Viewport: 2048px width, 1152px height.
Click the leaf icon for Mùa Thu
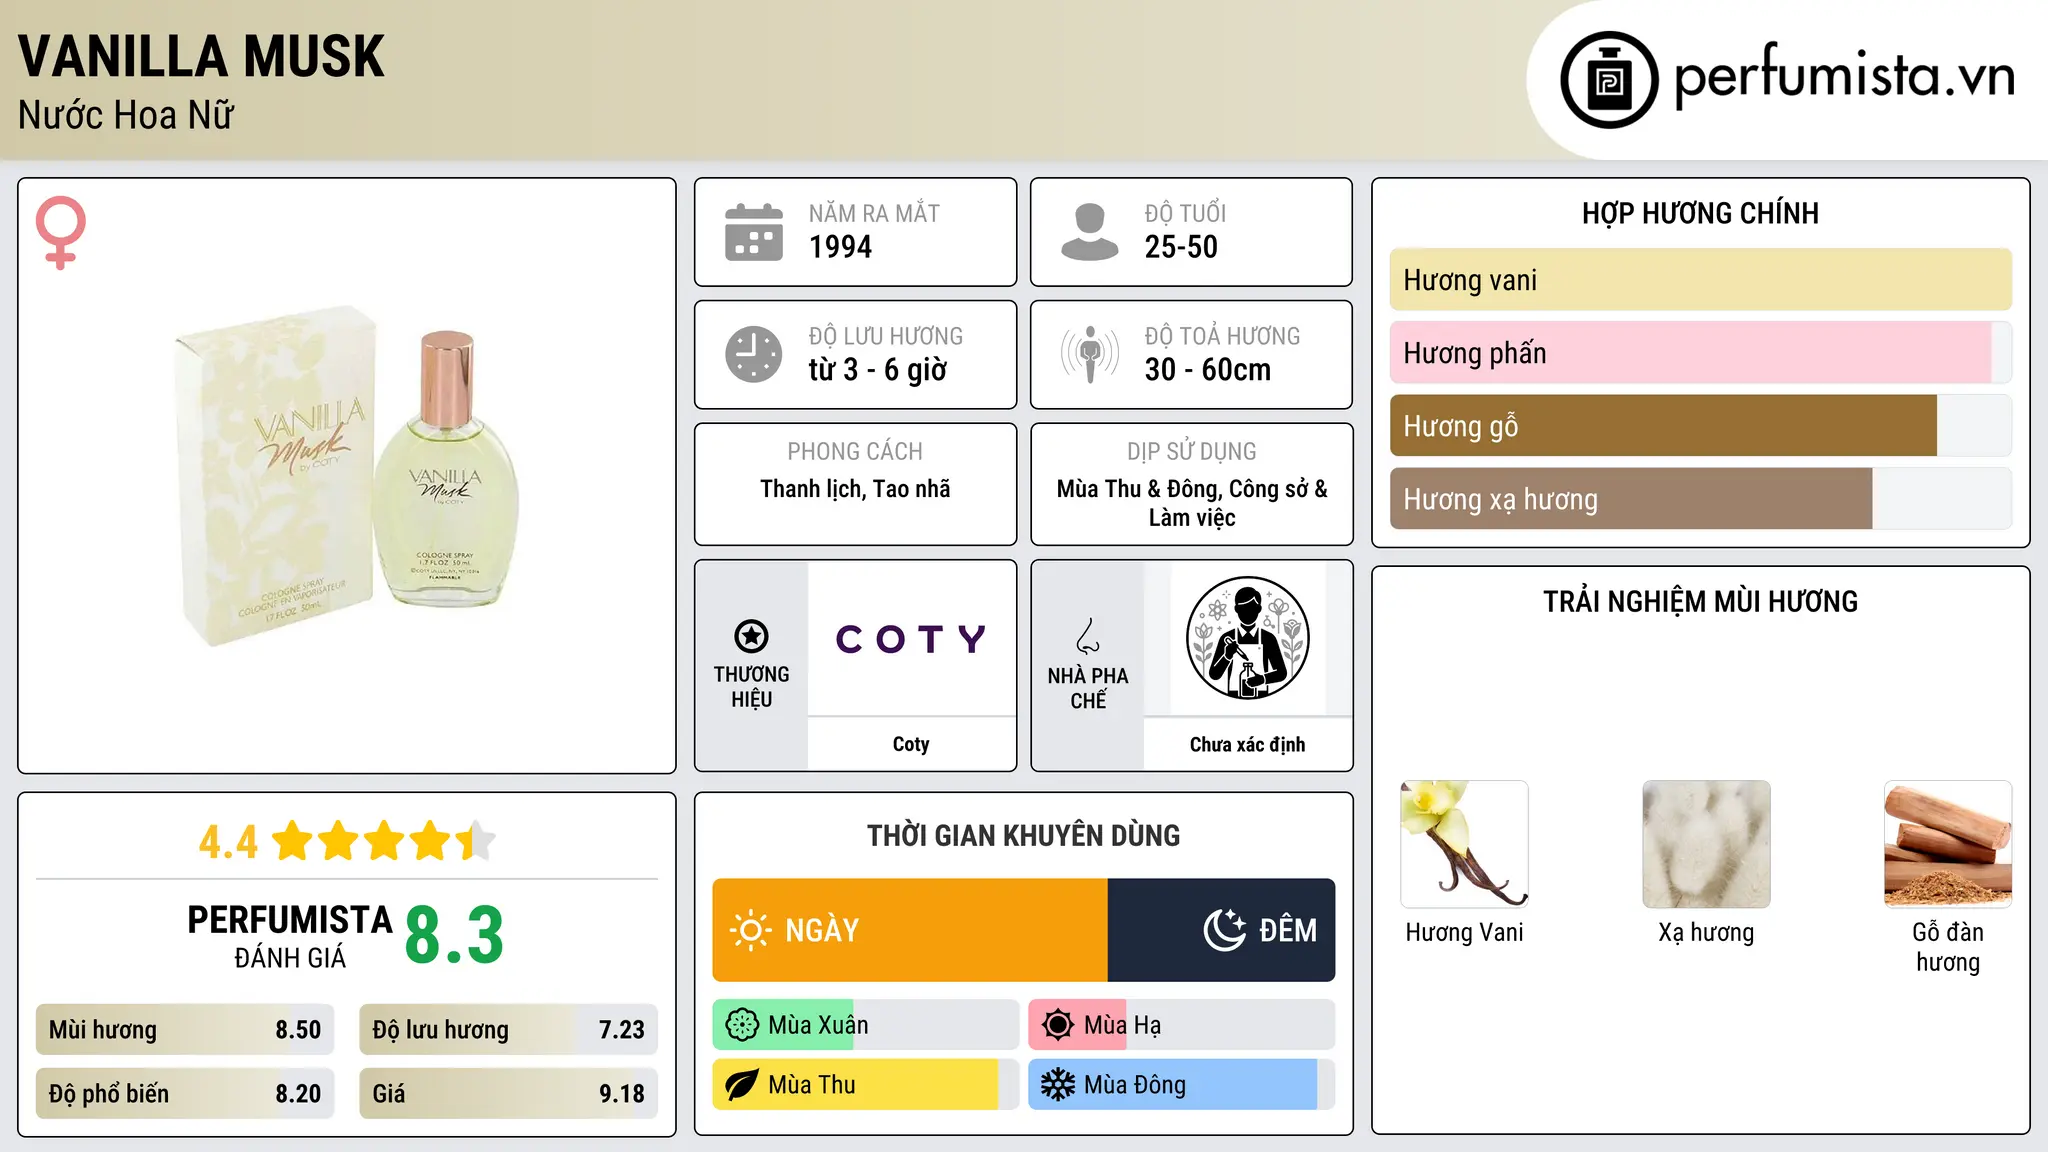point(742,1085)
